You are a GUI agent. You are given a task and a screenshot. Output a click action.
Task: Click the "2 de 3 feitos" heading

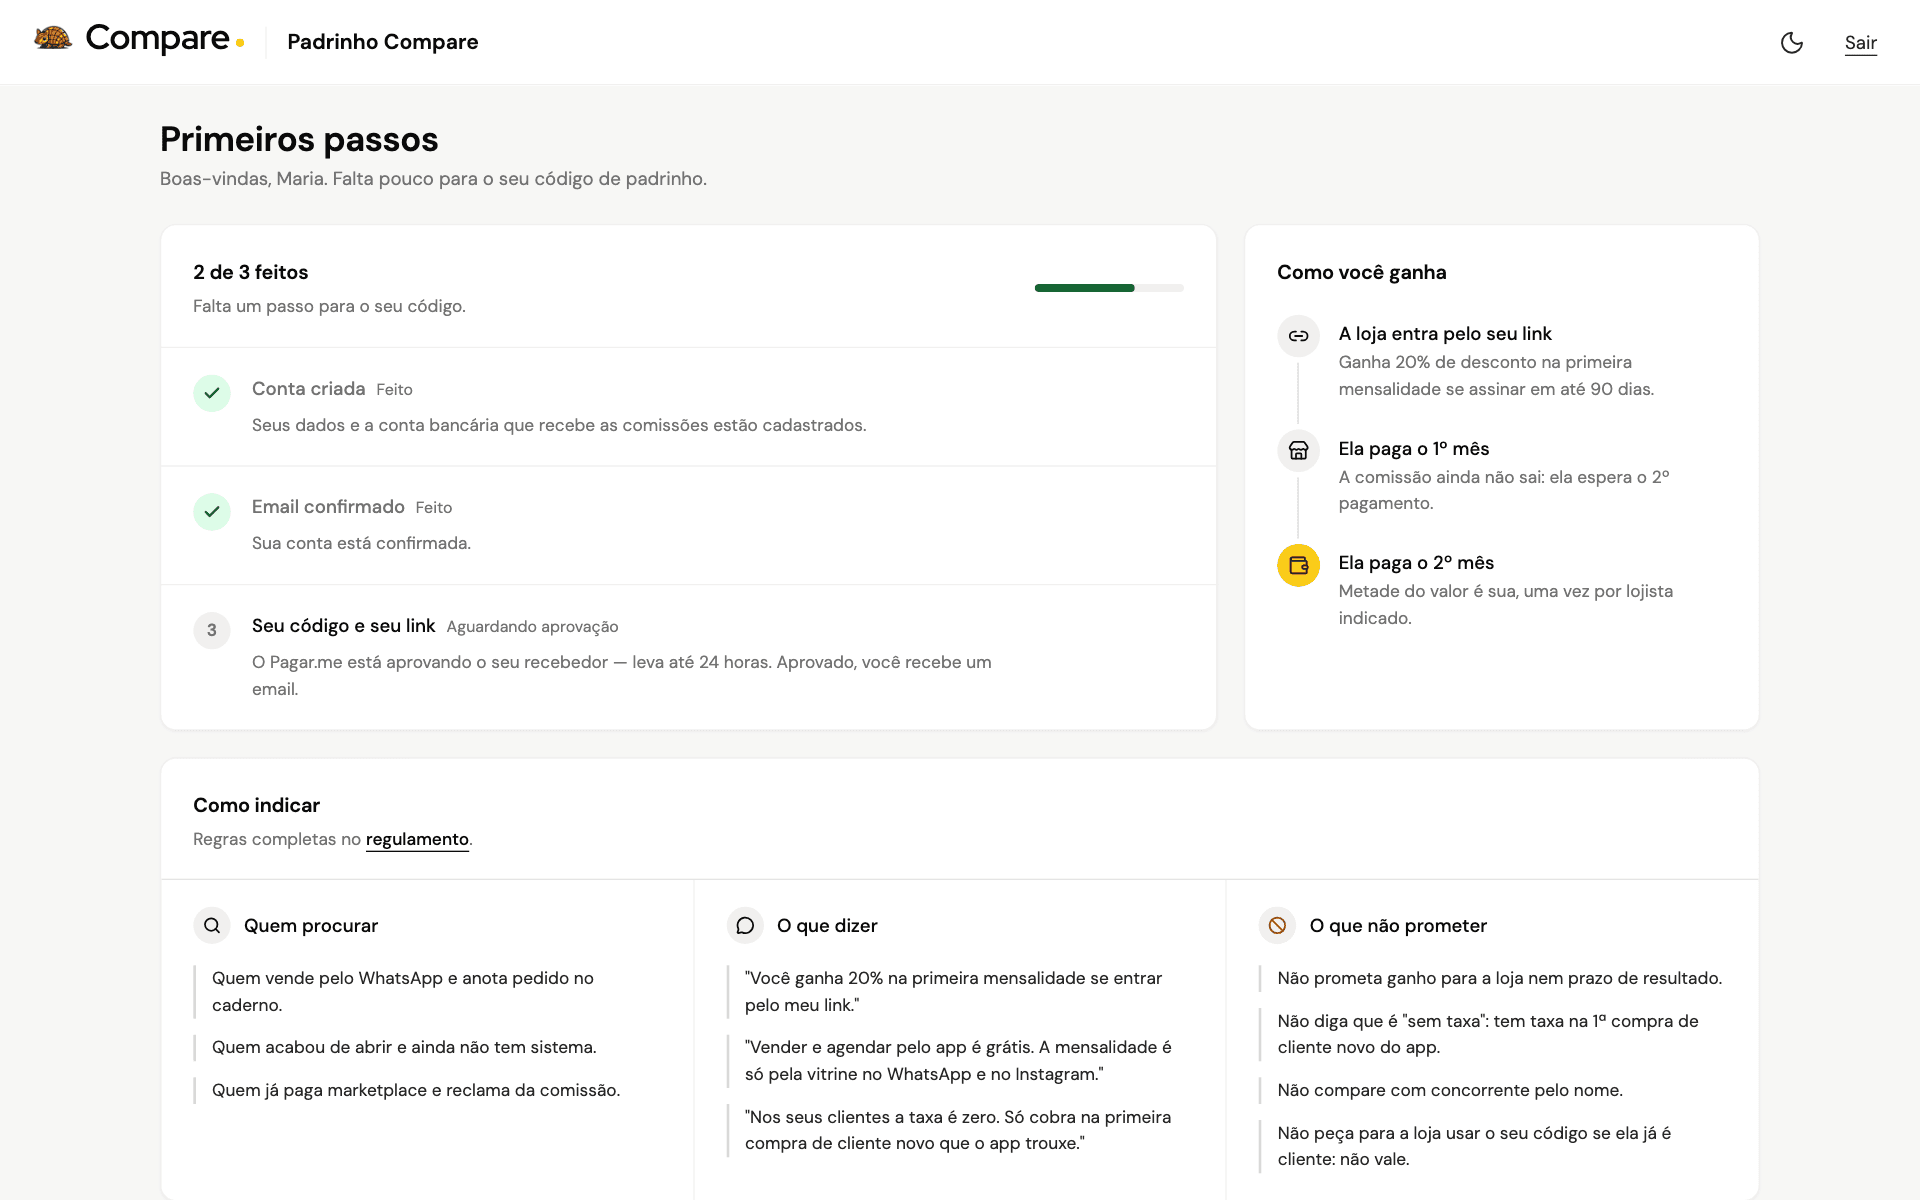tap(250, 272)
